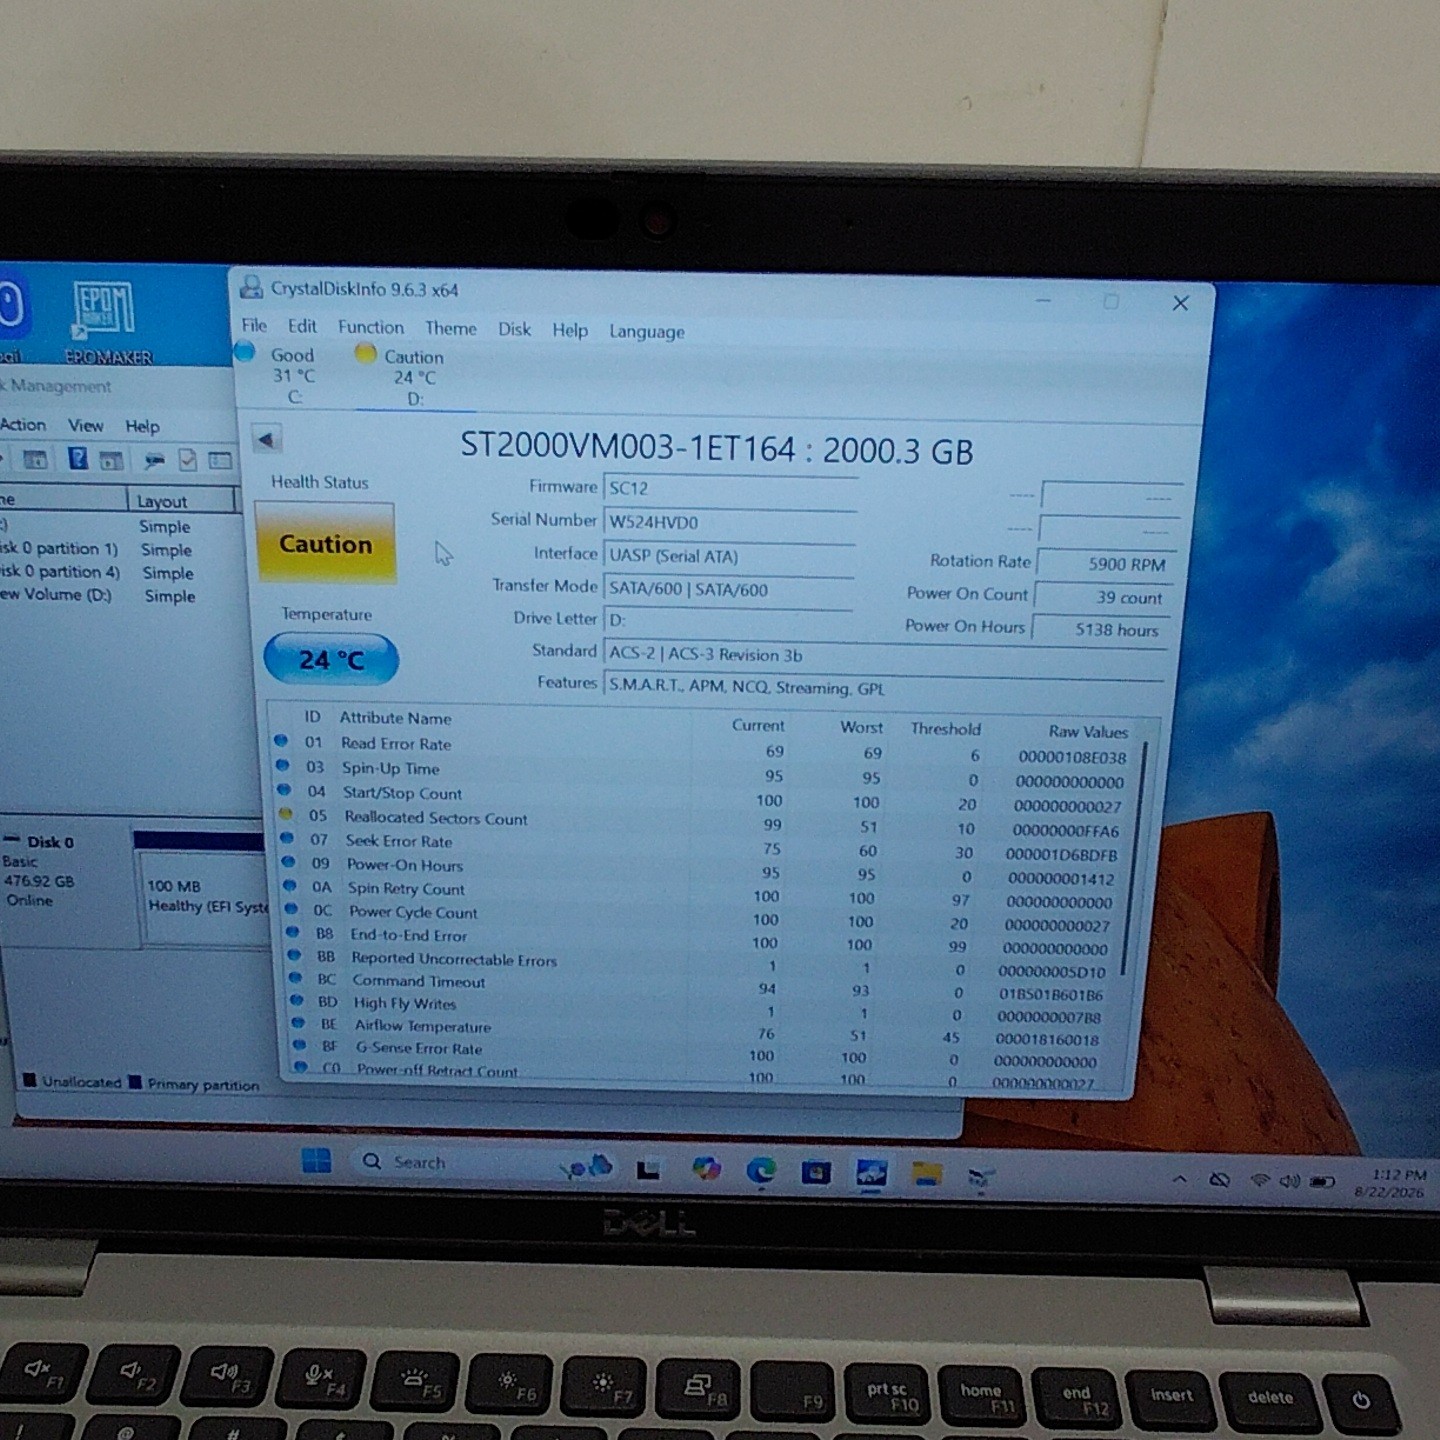Click the check-marked page icon in Disk Management toolbar
Image resolution: width=1440 pixels, height=1440 pixels.
tap(187, 459)
